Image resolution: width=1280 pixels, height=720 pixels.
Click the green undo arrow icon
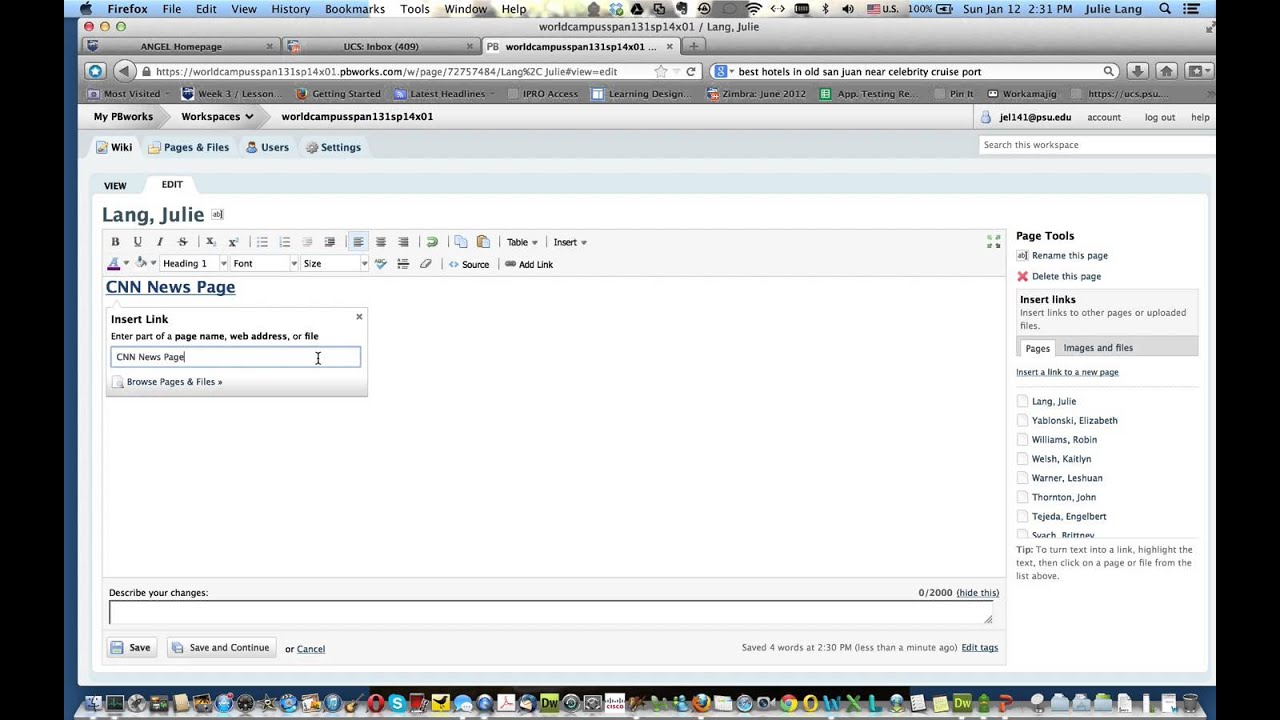pos(432,242)
